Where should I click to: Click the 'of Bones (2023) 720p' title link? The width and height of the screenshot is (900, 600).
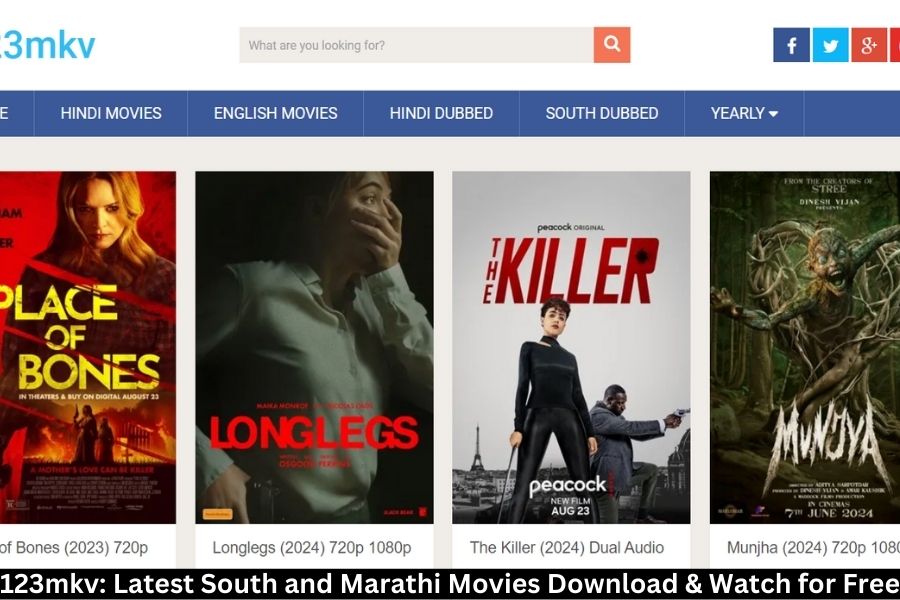click(74, 548)
